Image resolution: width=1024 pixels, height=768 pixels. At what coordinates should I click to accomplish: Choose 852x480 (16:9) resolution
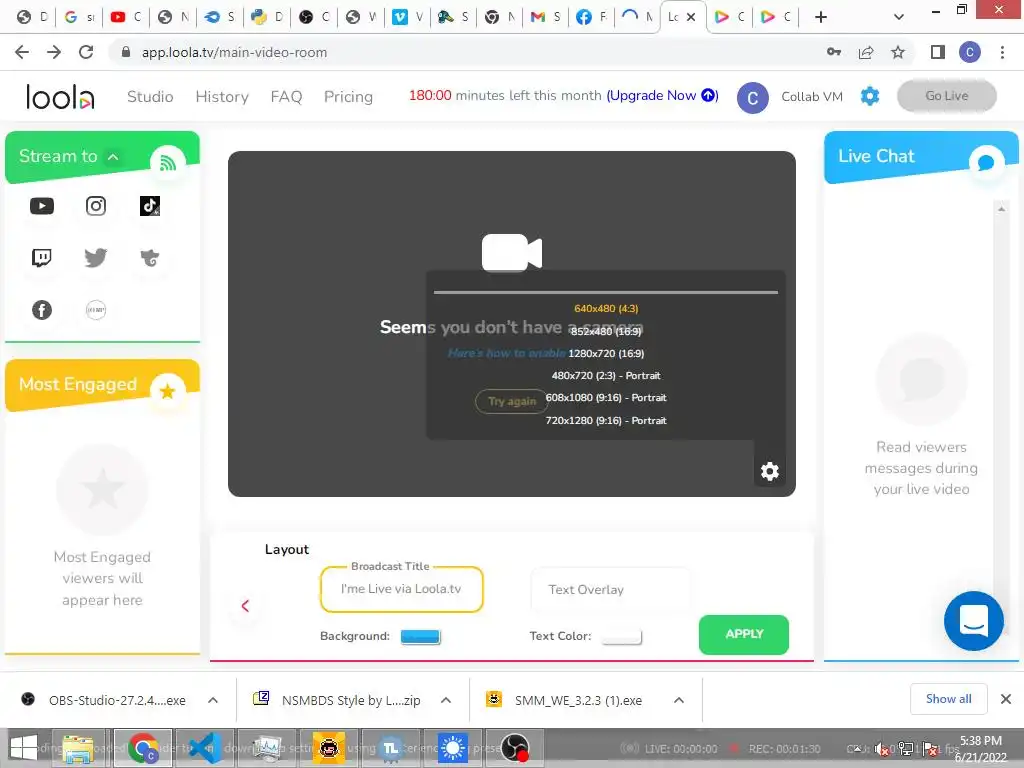[606, 331]
